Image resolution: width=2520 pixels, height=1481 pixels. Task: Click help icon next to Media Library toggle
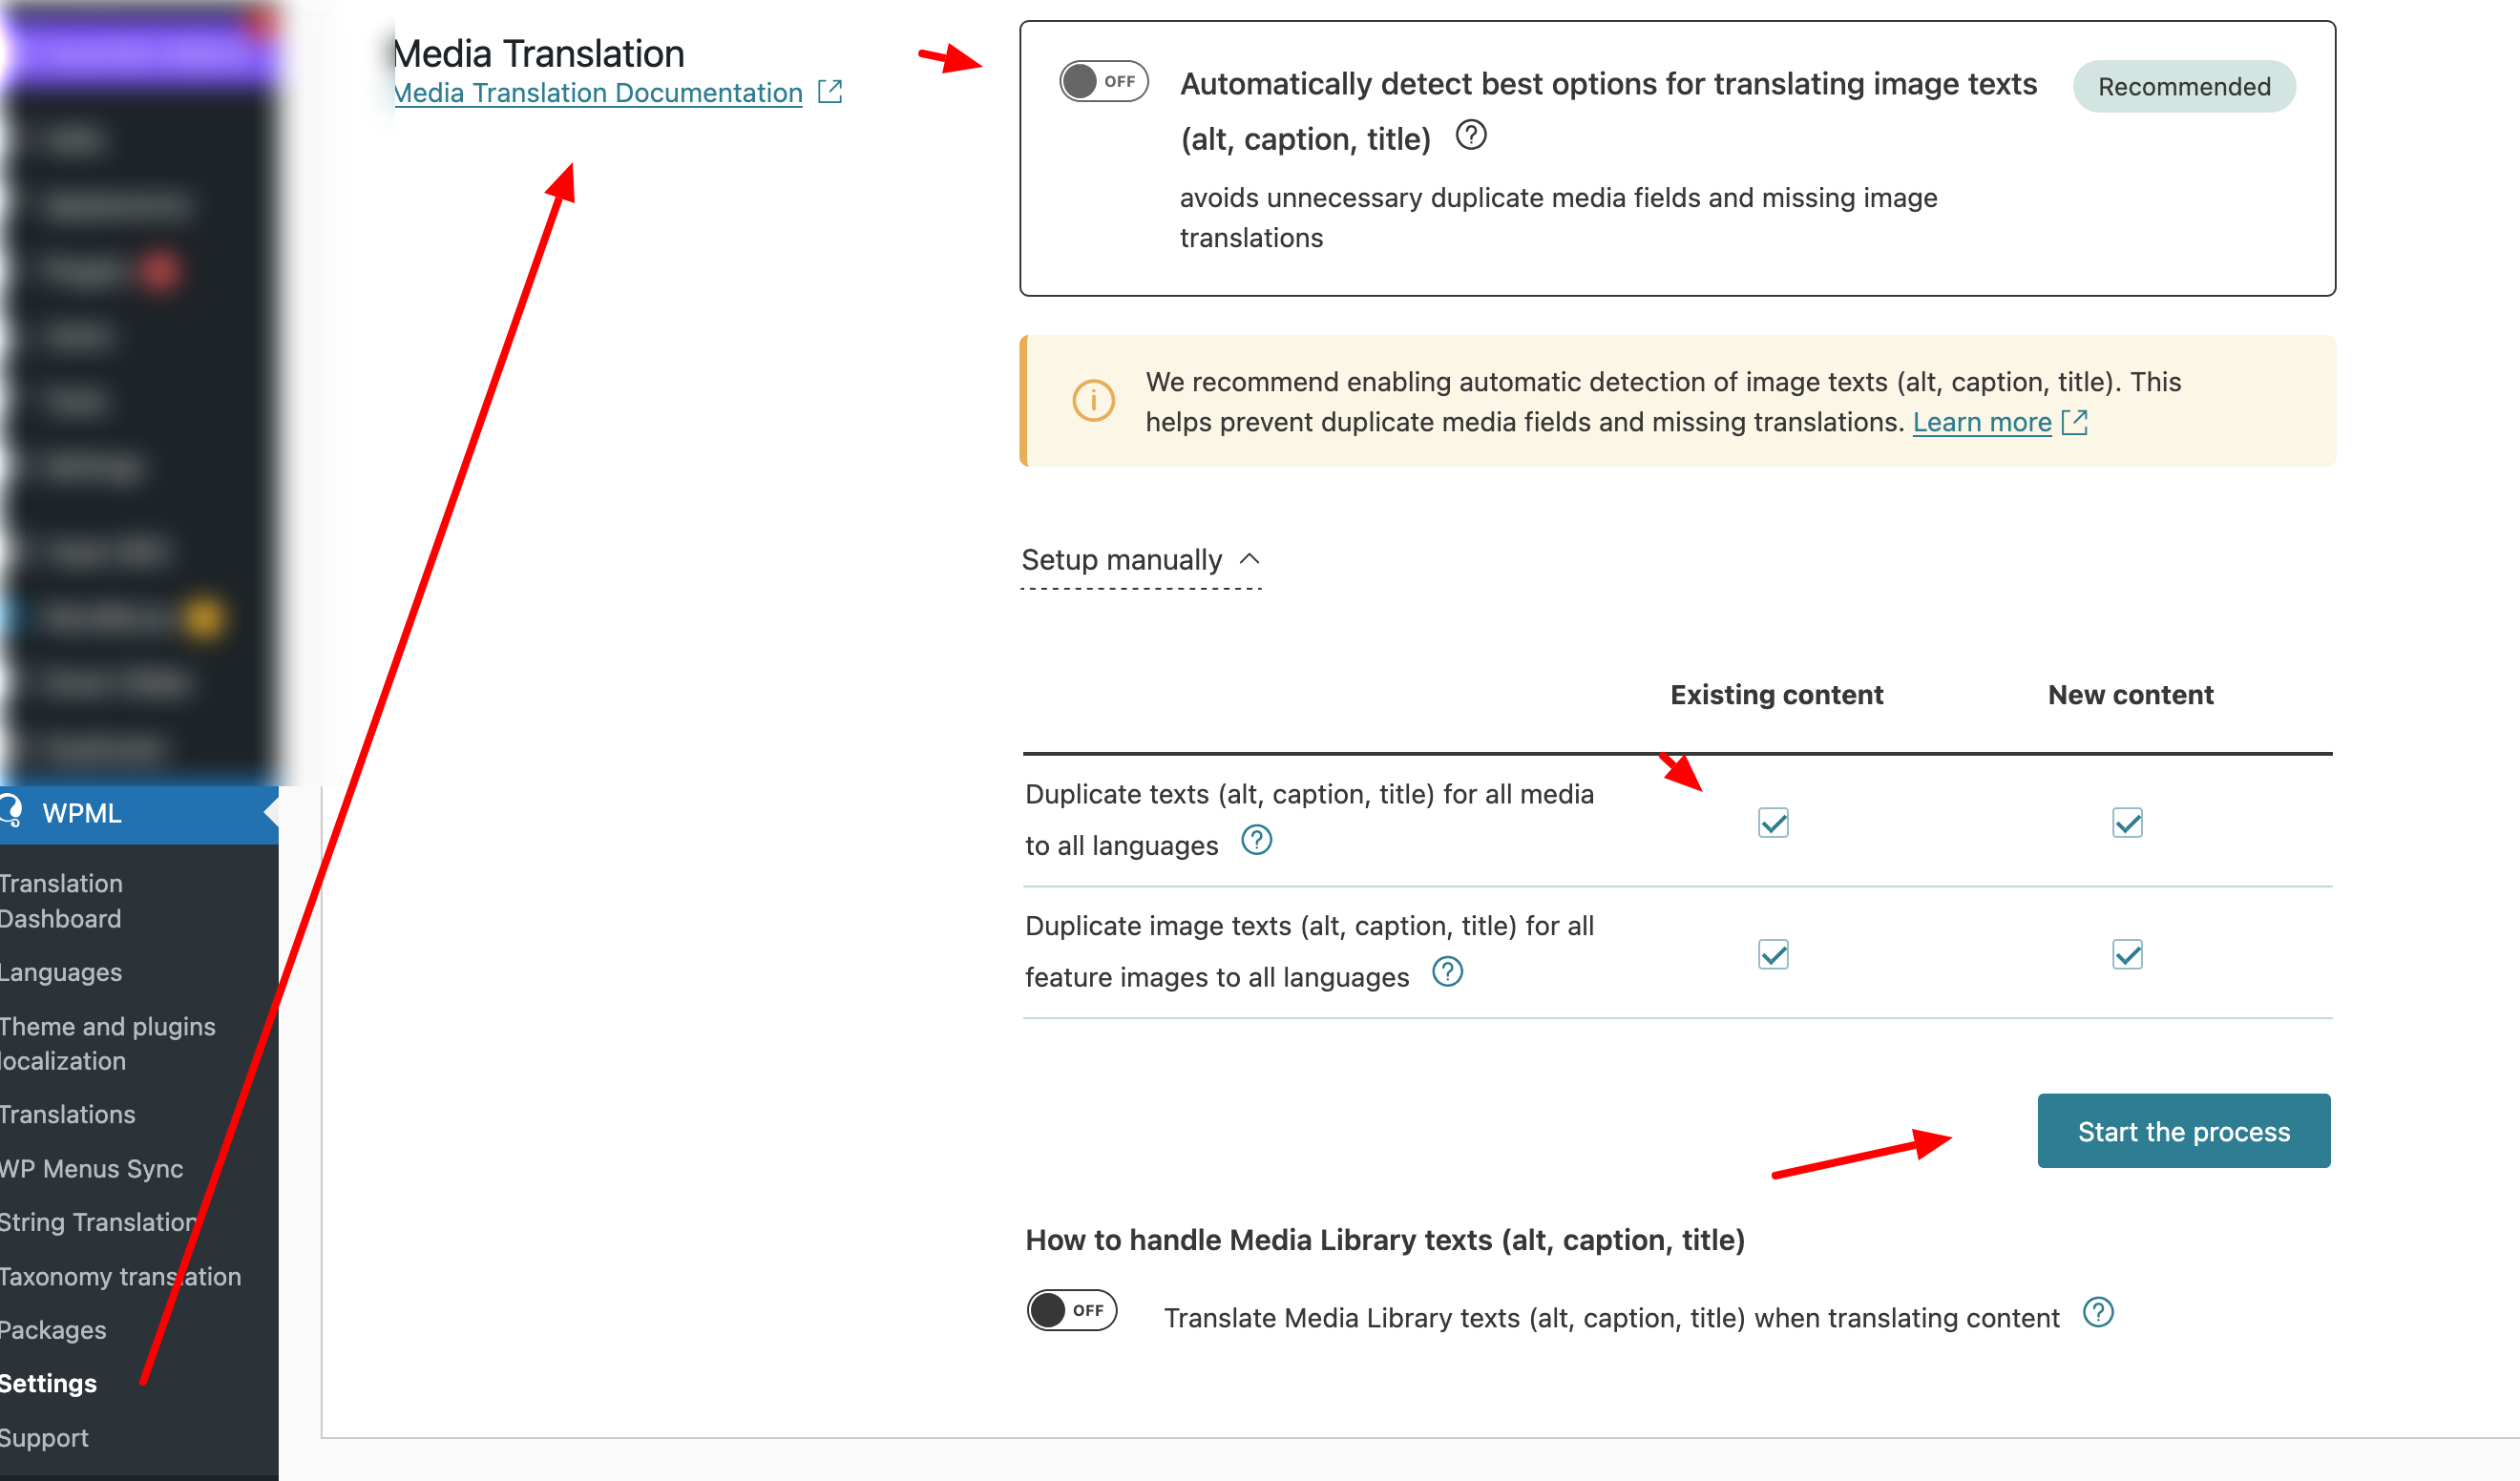pyautogui.click(x=2098, y=1313)
